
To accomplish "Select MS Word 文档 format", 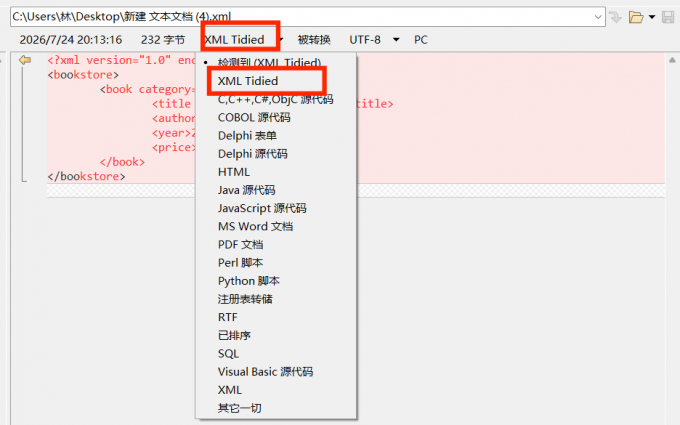I will [255, 226].
